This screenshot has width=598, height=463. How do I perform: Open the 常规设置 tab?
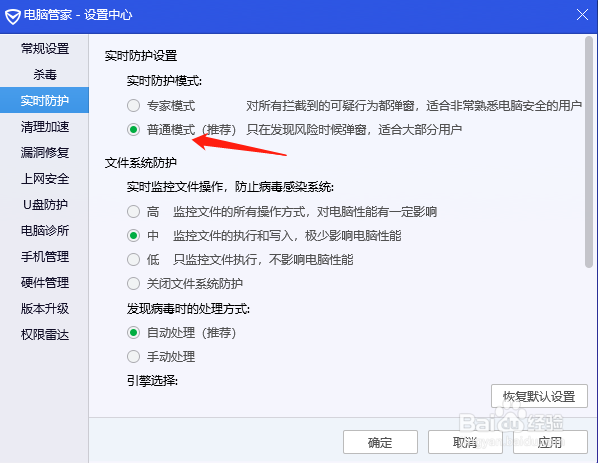point(45,48)
